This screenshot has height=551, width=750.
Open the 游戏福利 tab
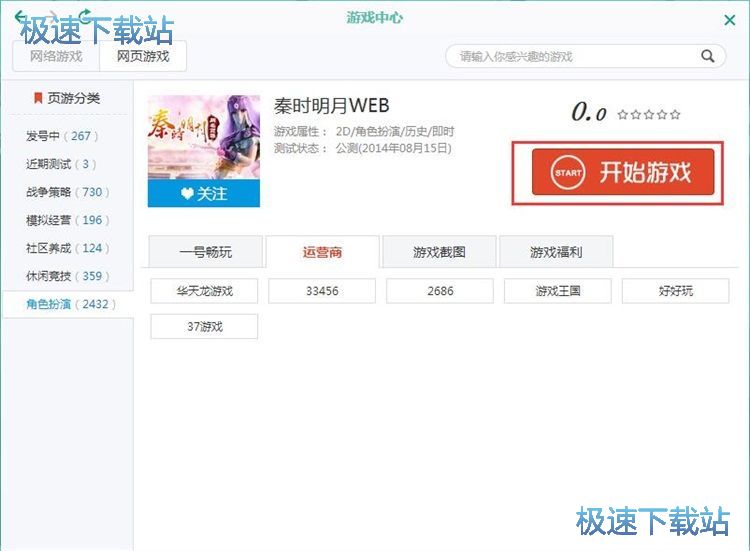coord(556,252)
